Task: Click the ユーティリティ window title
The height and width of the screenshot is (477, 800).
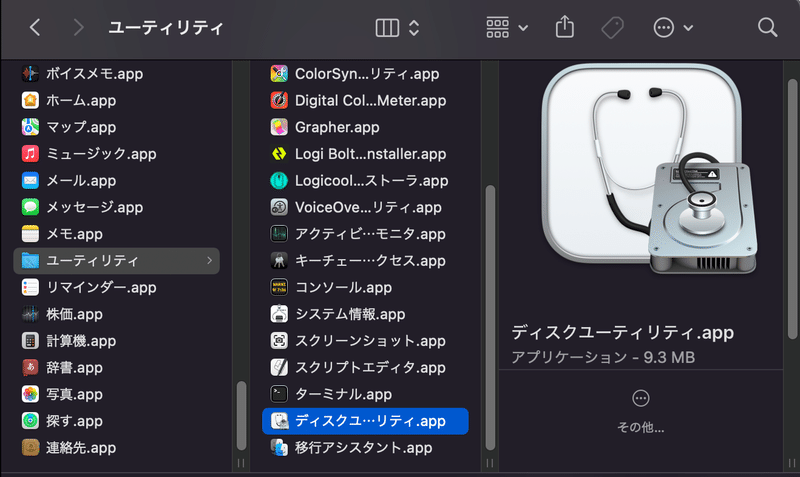Action: (166, 28)
